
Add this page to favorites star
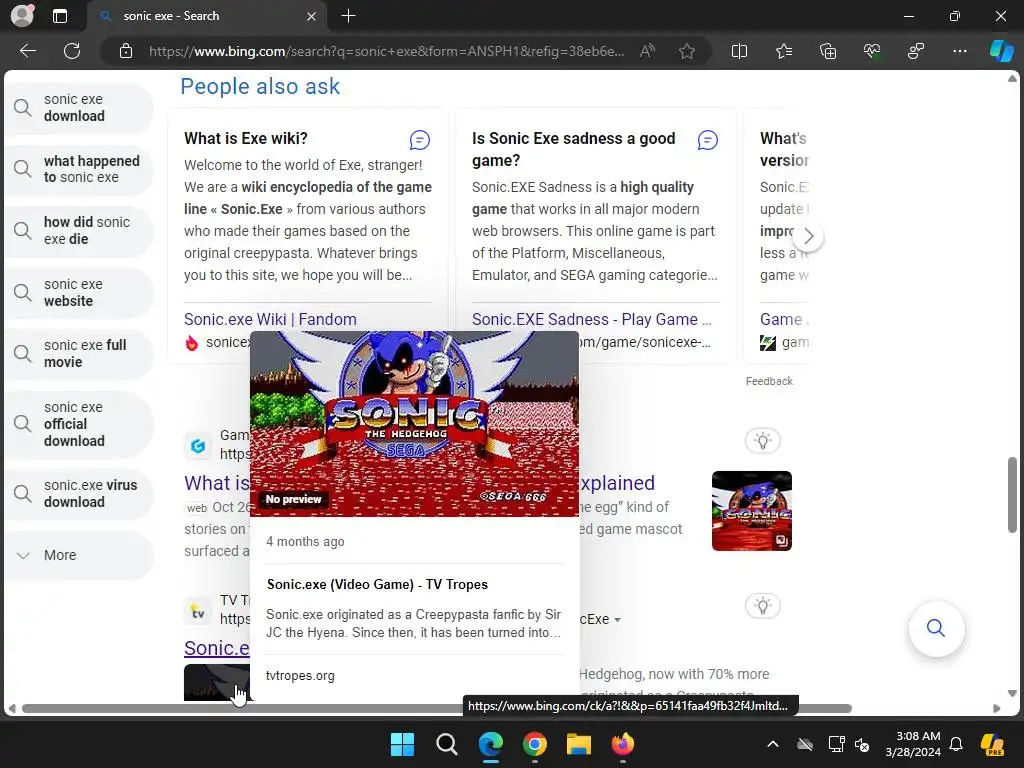[686, 51]
